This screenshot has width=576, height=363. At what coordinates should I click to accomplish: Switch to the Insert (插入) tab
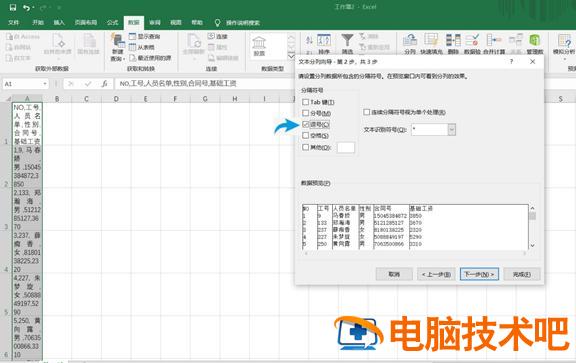tap(59, 23)
